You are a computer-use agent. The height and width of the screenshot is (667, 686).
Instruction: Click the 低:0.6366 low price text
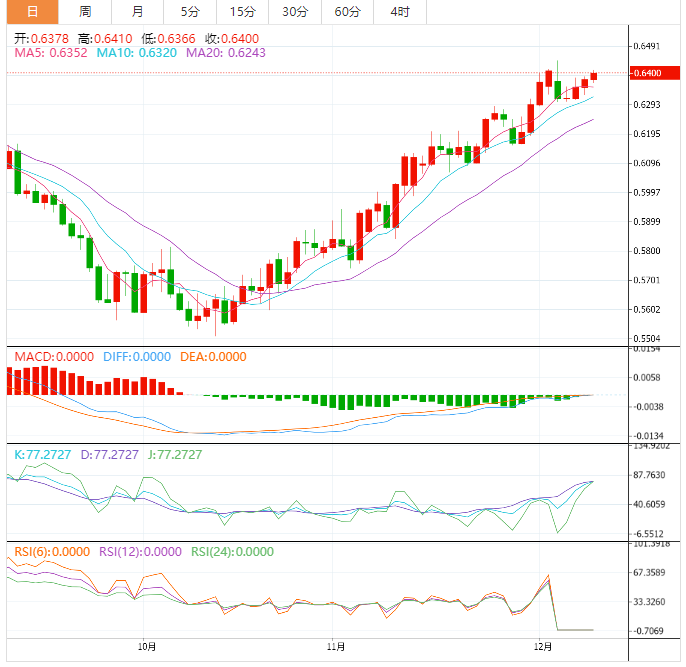tap(168, 38)
